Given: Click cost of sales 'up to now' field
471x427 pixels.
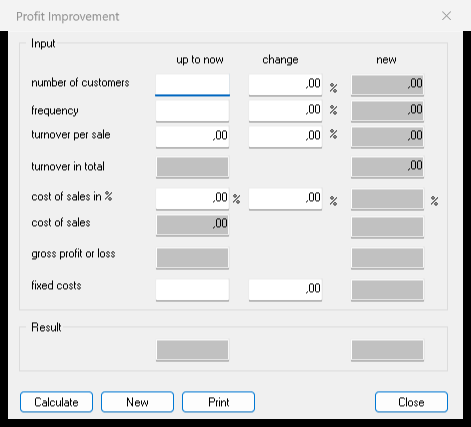Looking at the screenshot, I should pyautogui.click(x=192, y=226).
